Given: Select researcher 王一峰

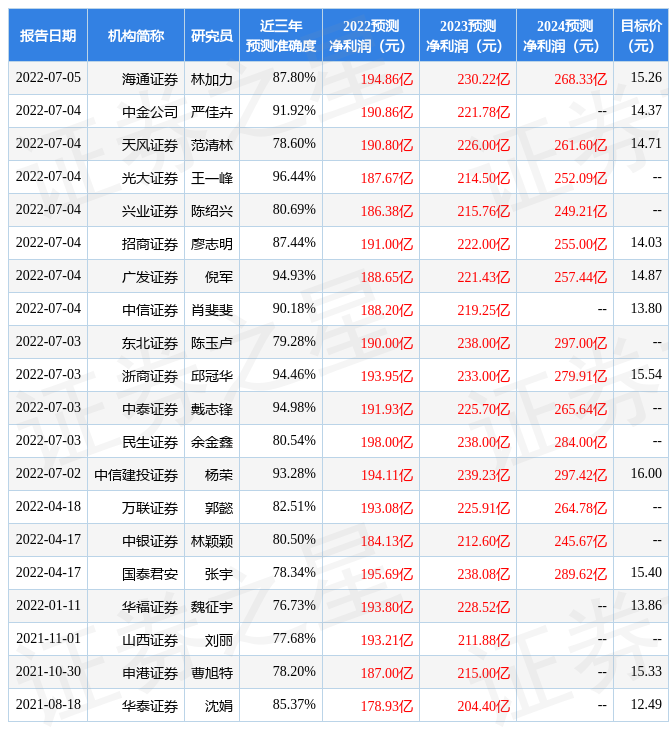Looking at the screenshot, I should [212, 178].
